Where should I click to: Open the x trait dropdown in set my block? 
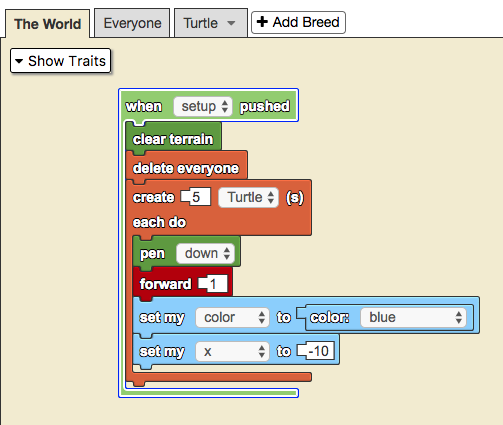232,351
